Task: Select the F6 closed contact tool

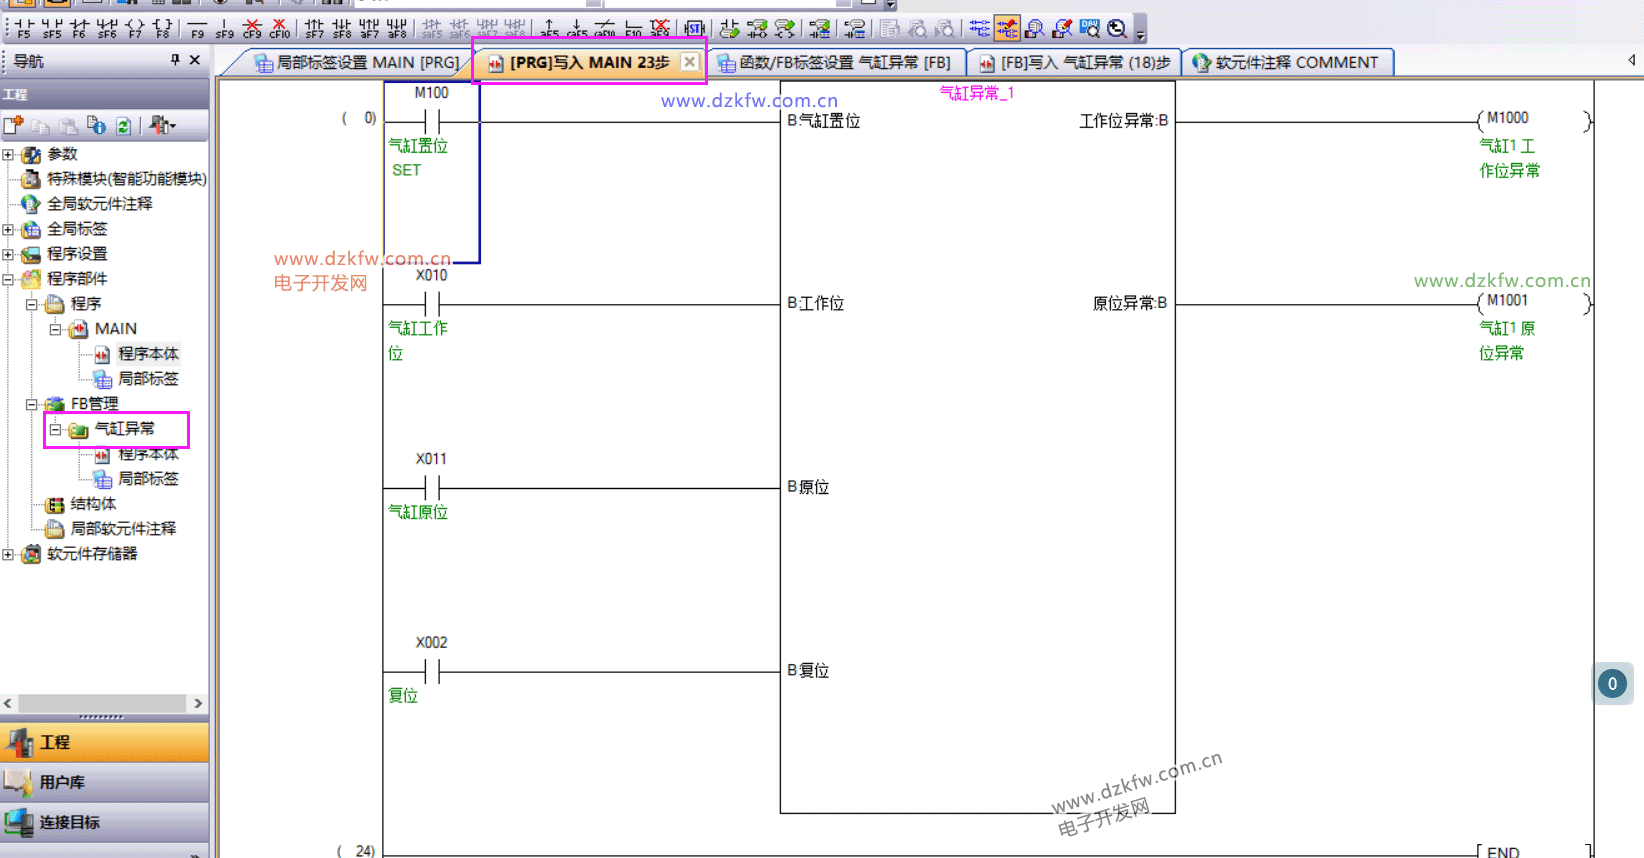Action: point(79,28)
